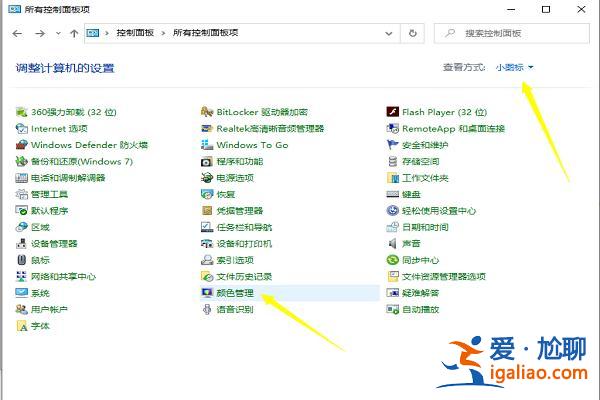Click the 管理工具 icon
Image resolution: width=600 pixels, height=400 pixels.
point(21,194)
